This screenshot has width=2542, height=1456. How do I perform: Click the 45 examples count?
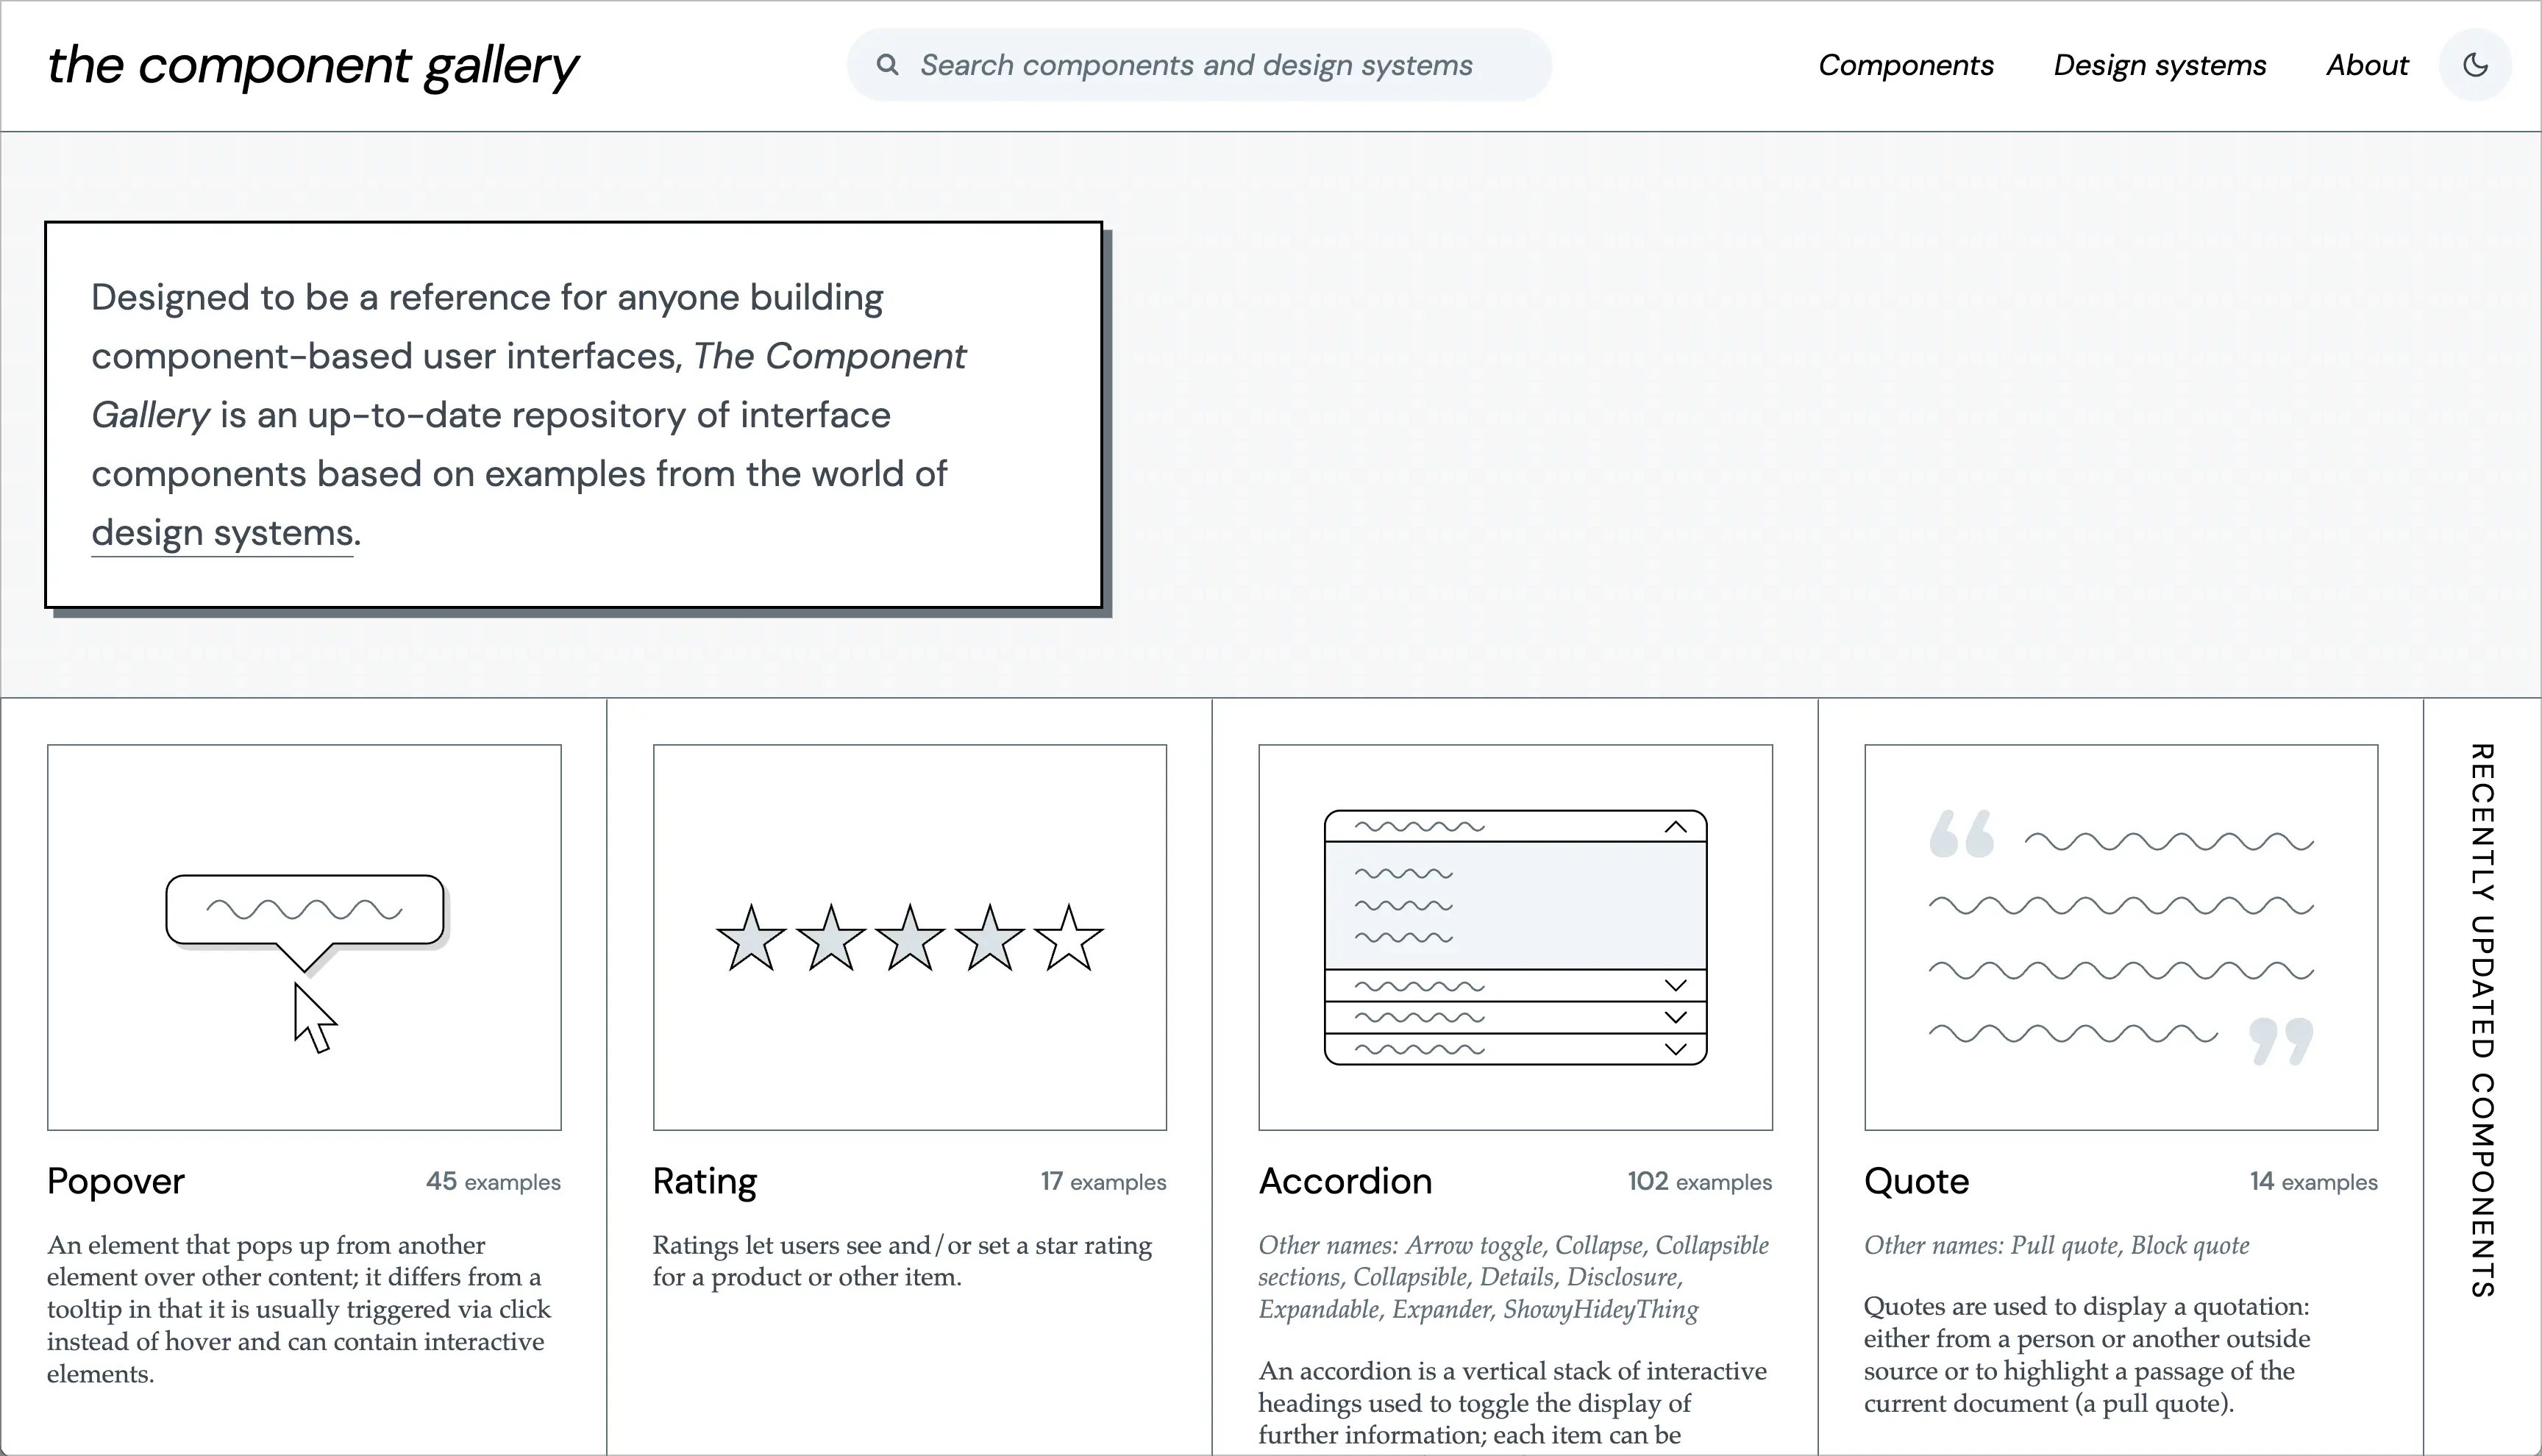coord(493,1182)
